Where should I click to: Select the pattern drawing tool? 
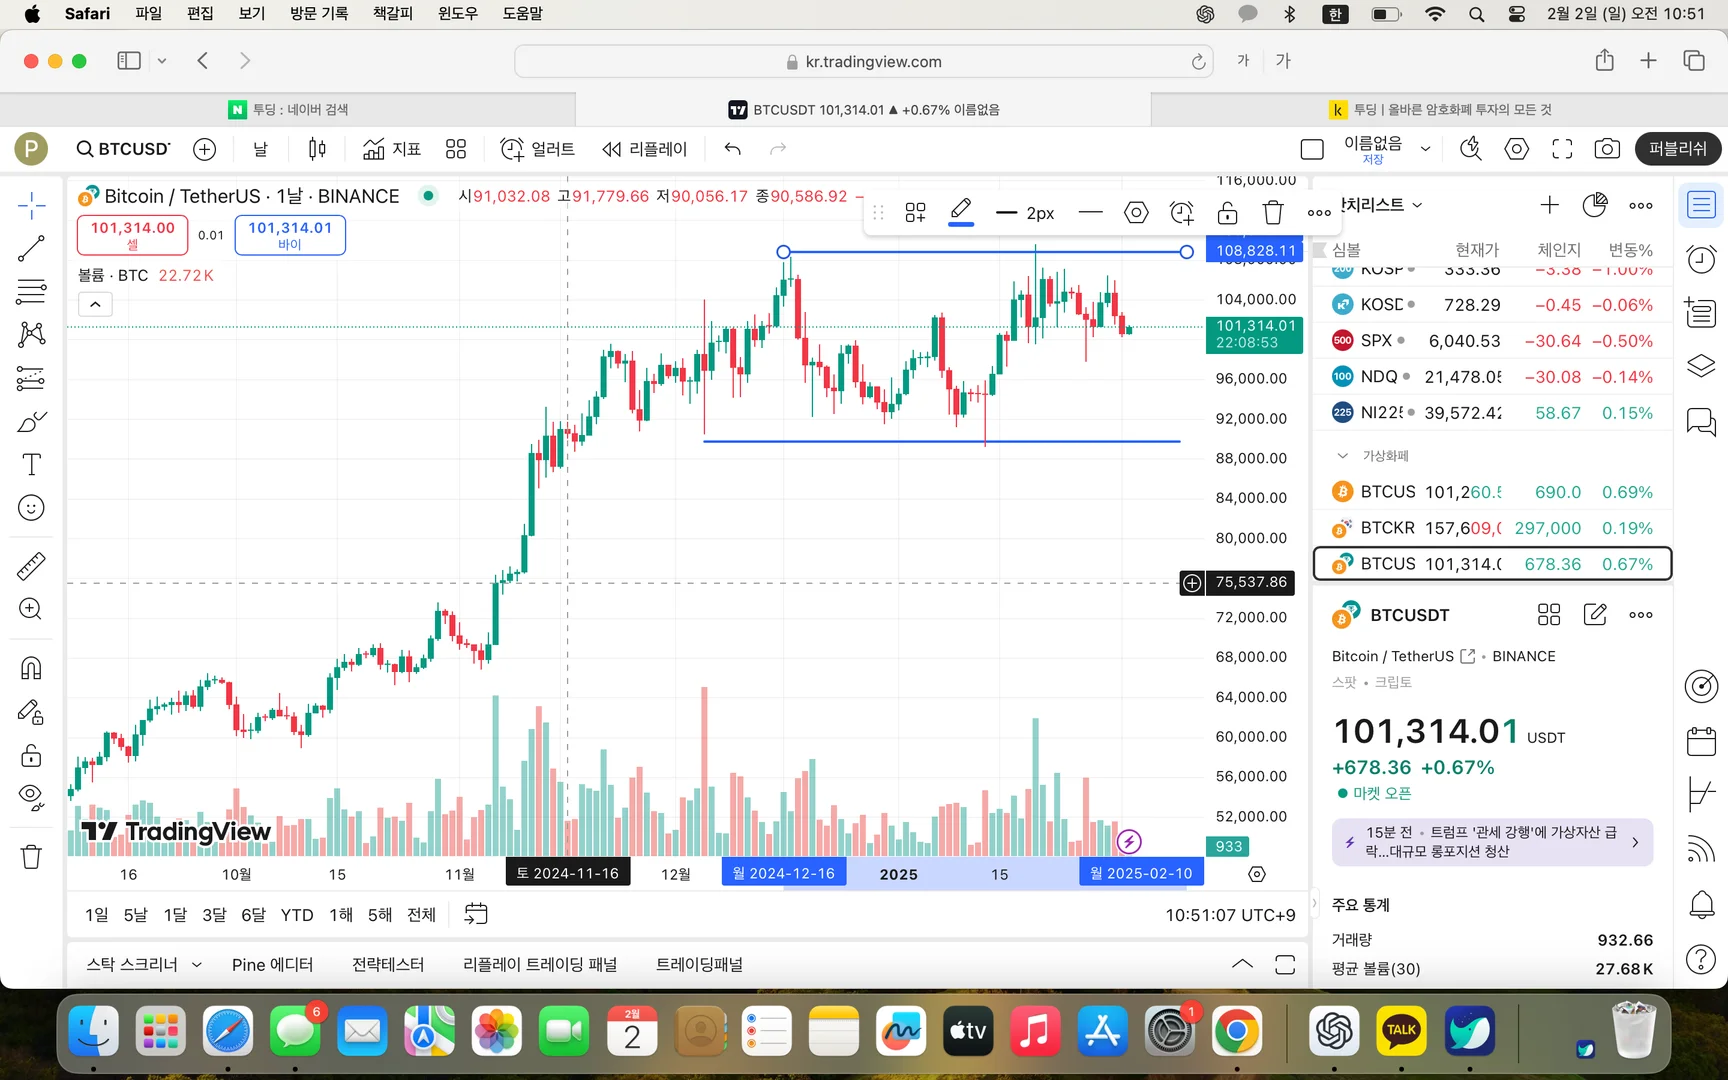pyautogui.click(x=31, y=334)
